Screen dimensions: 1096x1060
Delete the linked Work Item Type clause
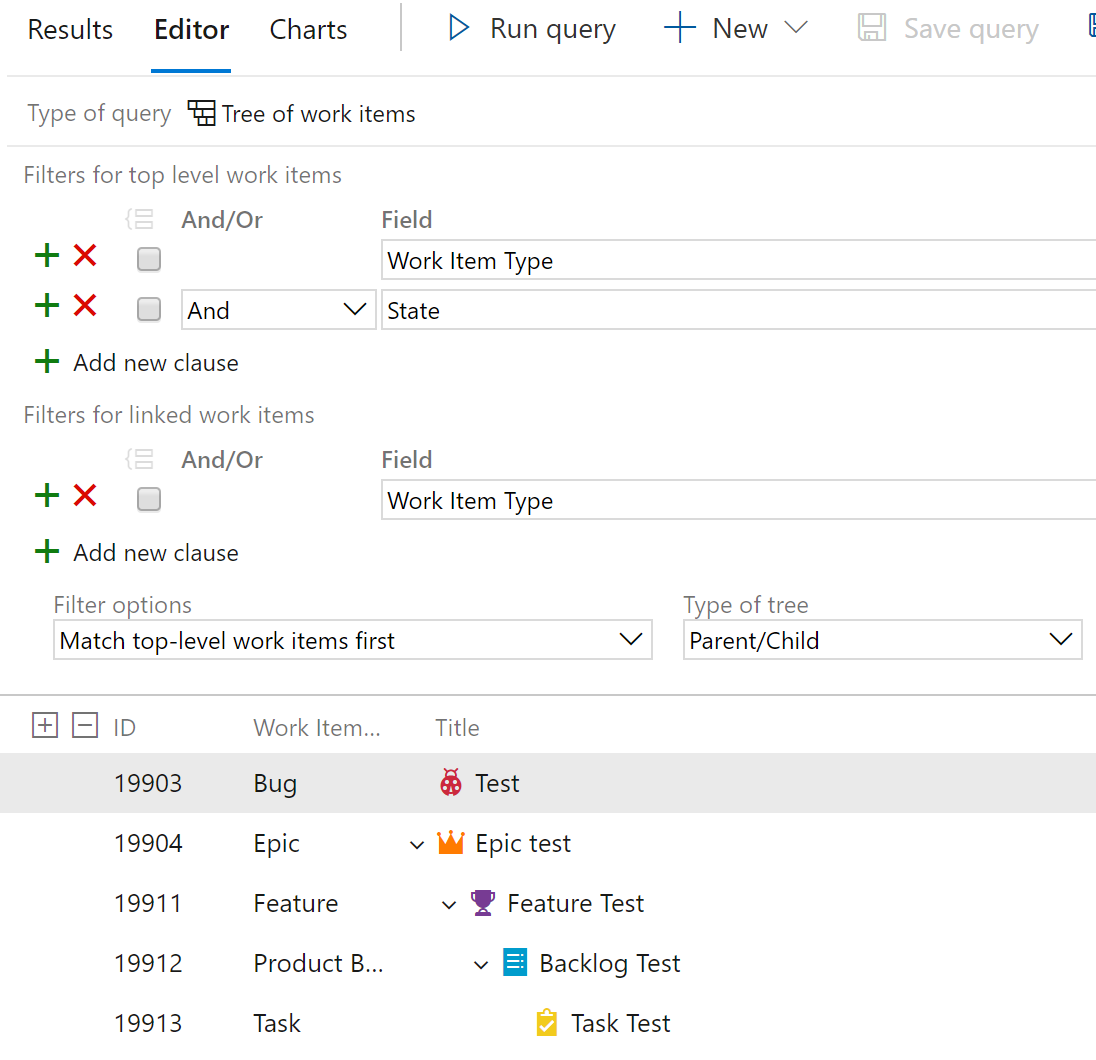[85, 496]
